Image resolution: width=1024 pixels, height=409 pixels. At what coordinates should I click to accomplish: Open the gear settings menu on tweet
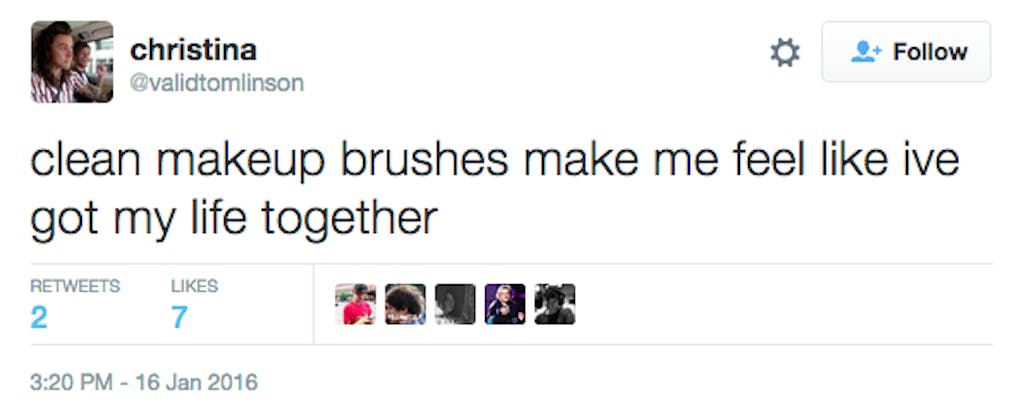(x=785, y=53)
